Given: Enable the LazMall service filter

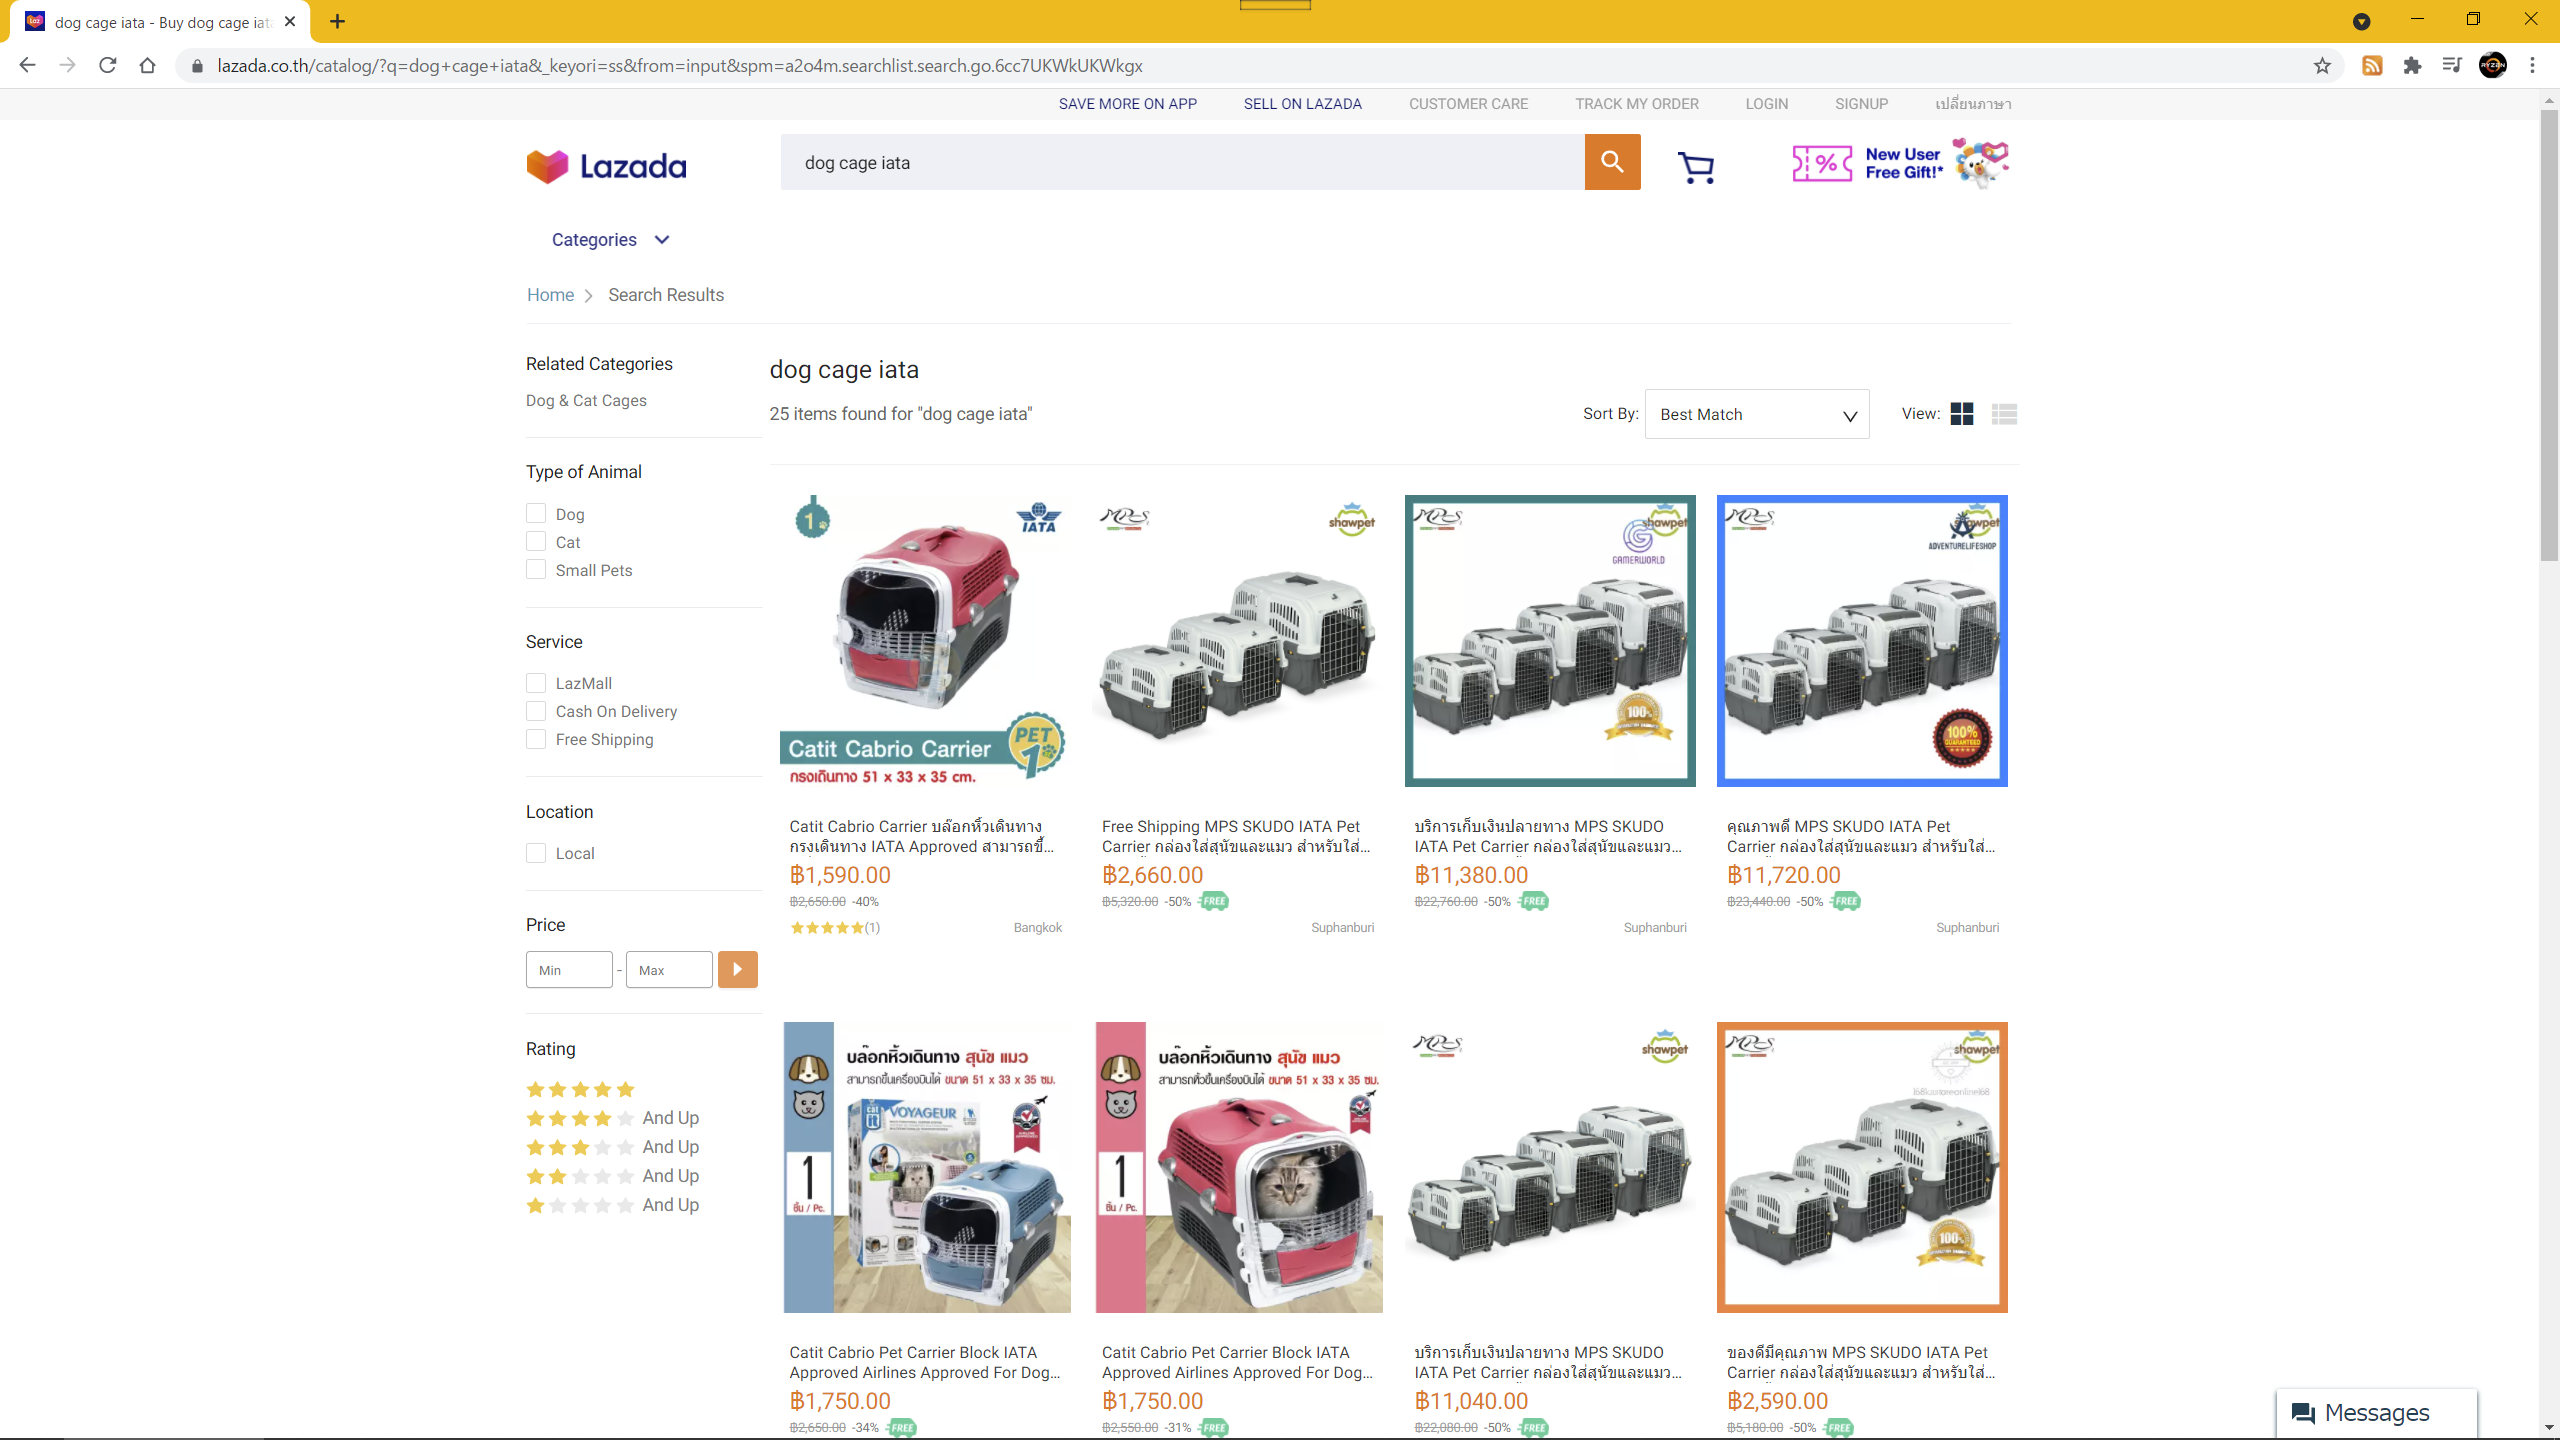Looking at the screenshot, I should click(x=536, y=683).
